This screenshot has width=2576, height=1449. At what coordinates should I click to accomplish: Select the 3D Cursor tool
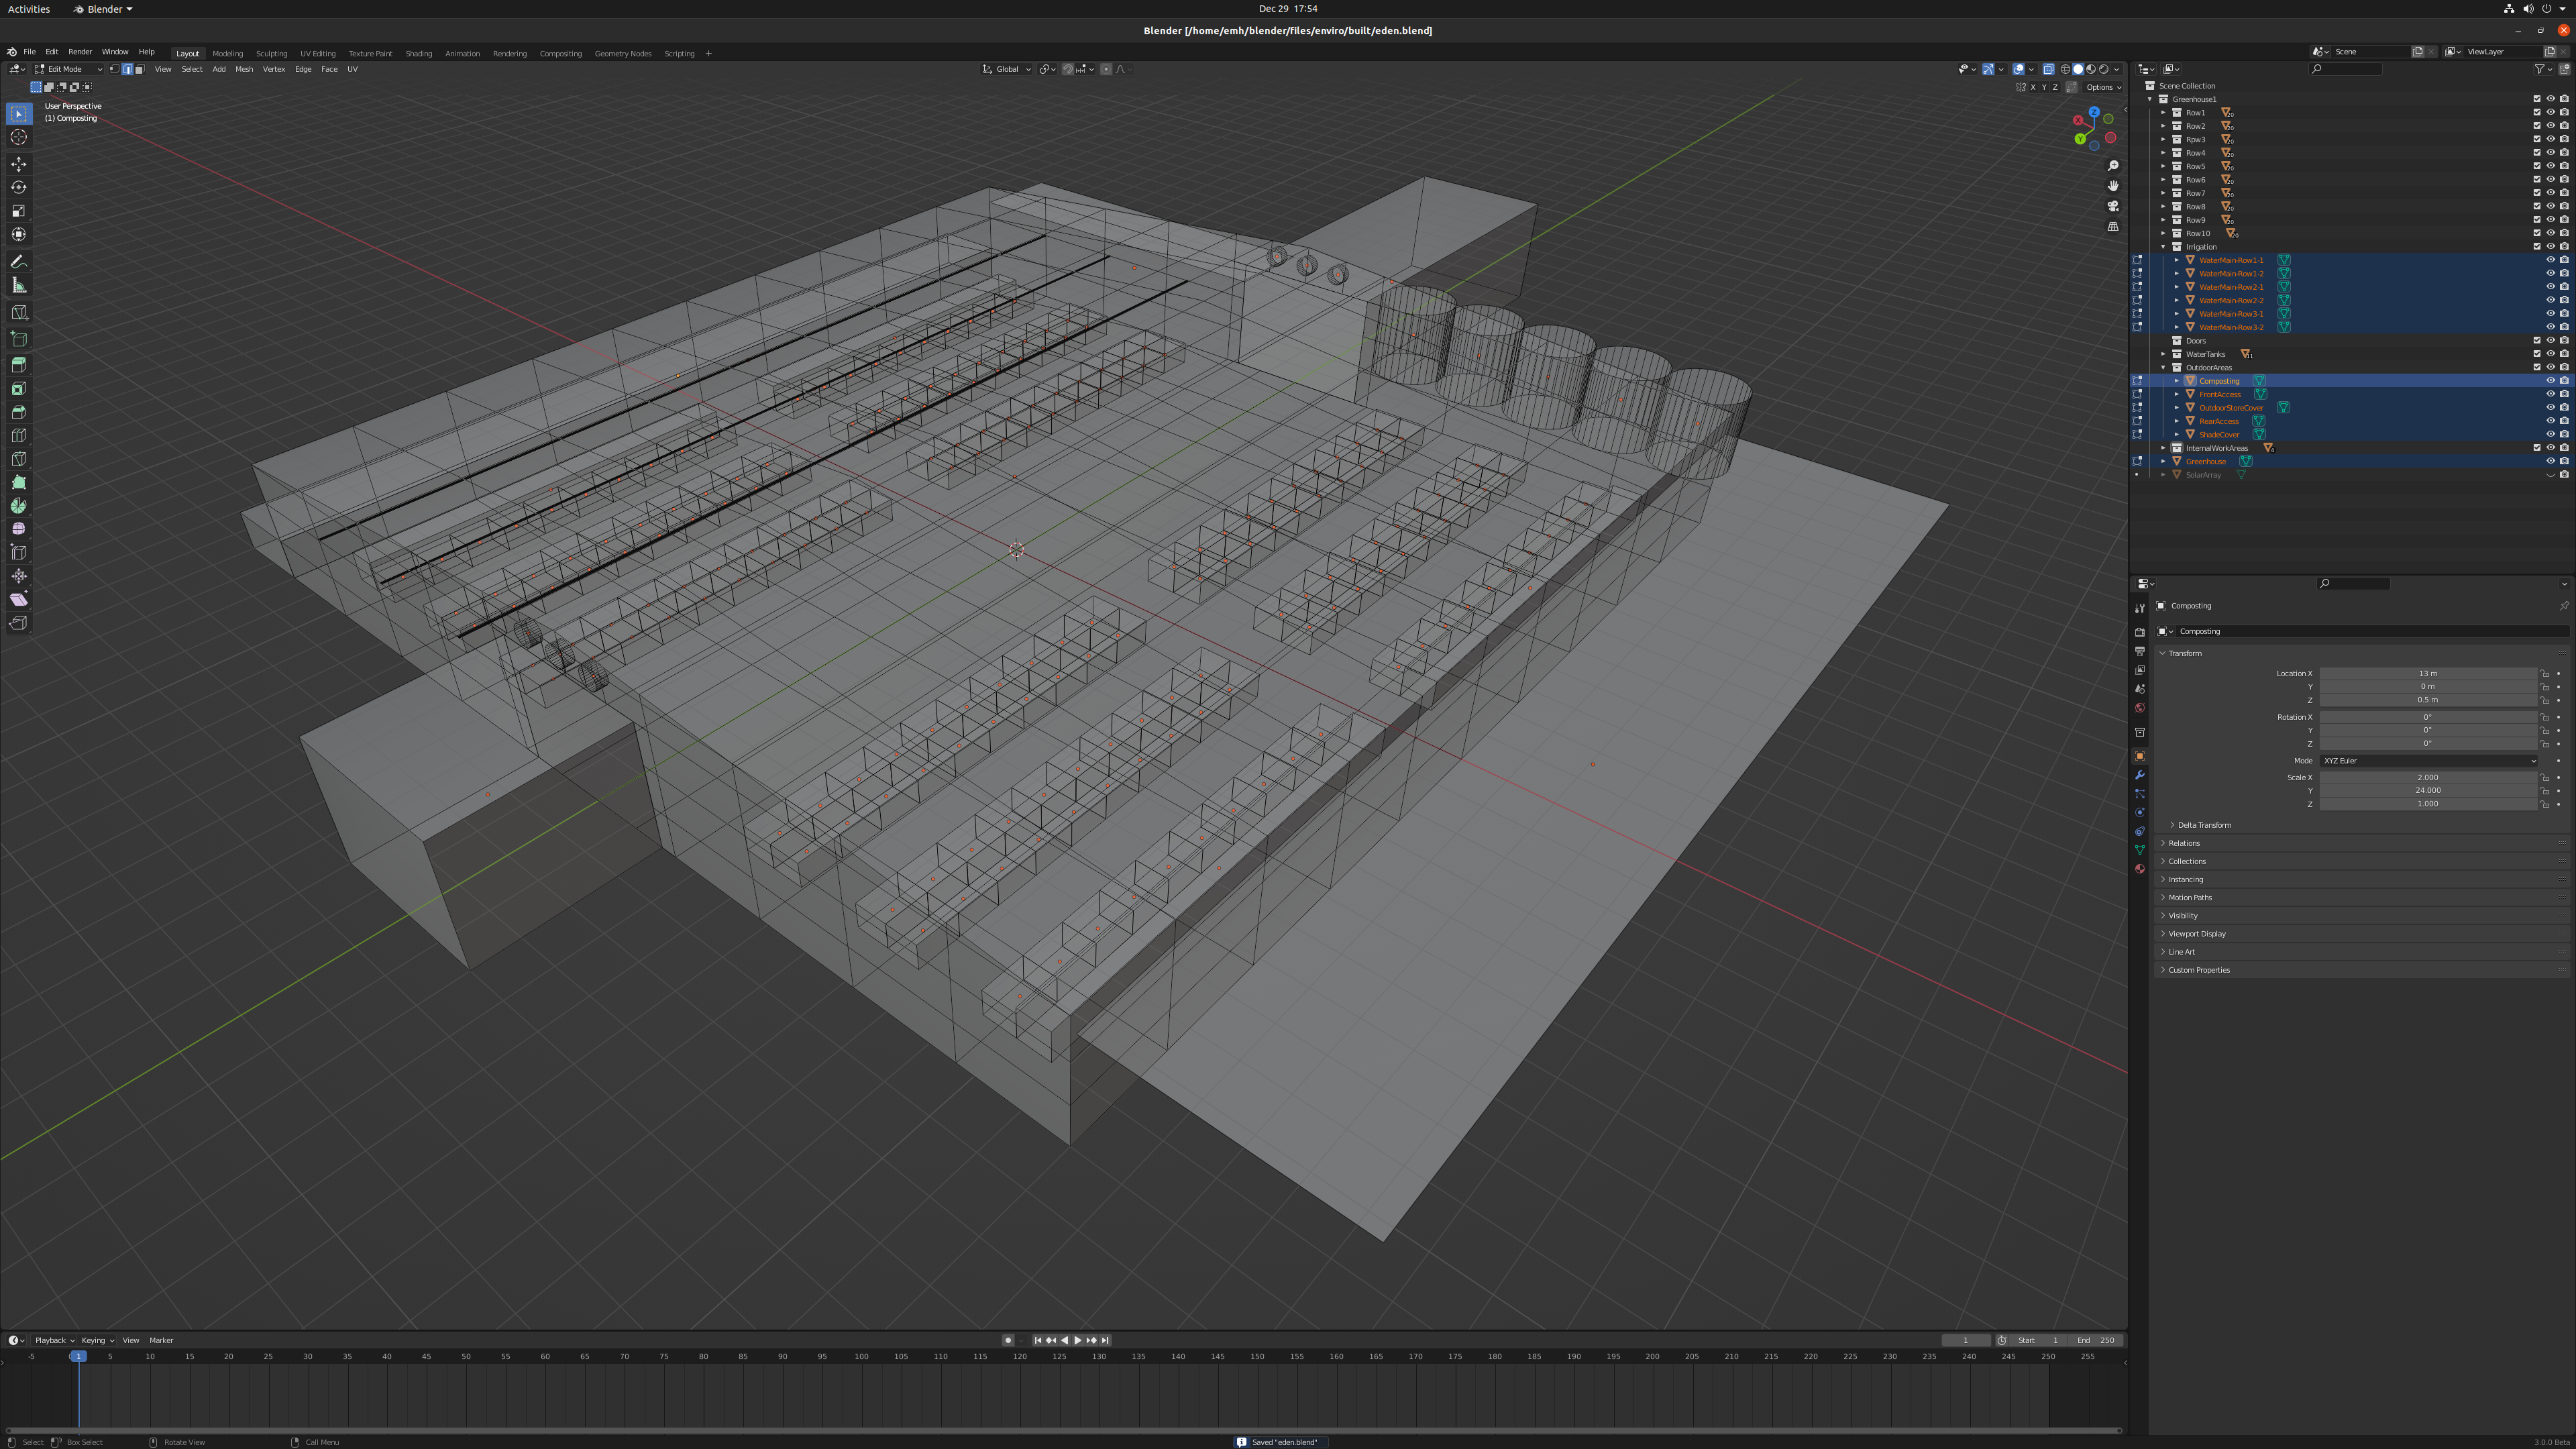(x=19, y=137)
